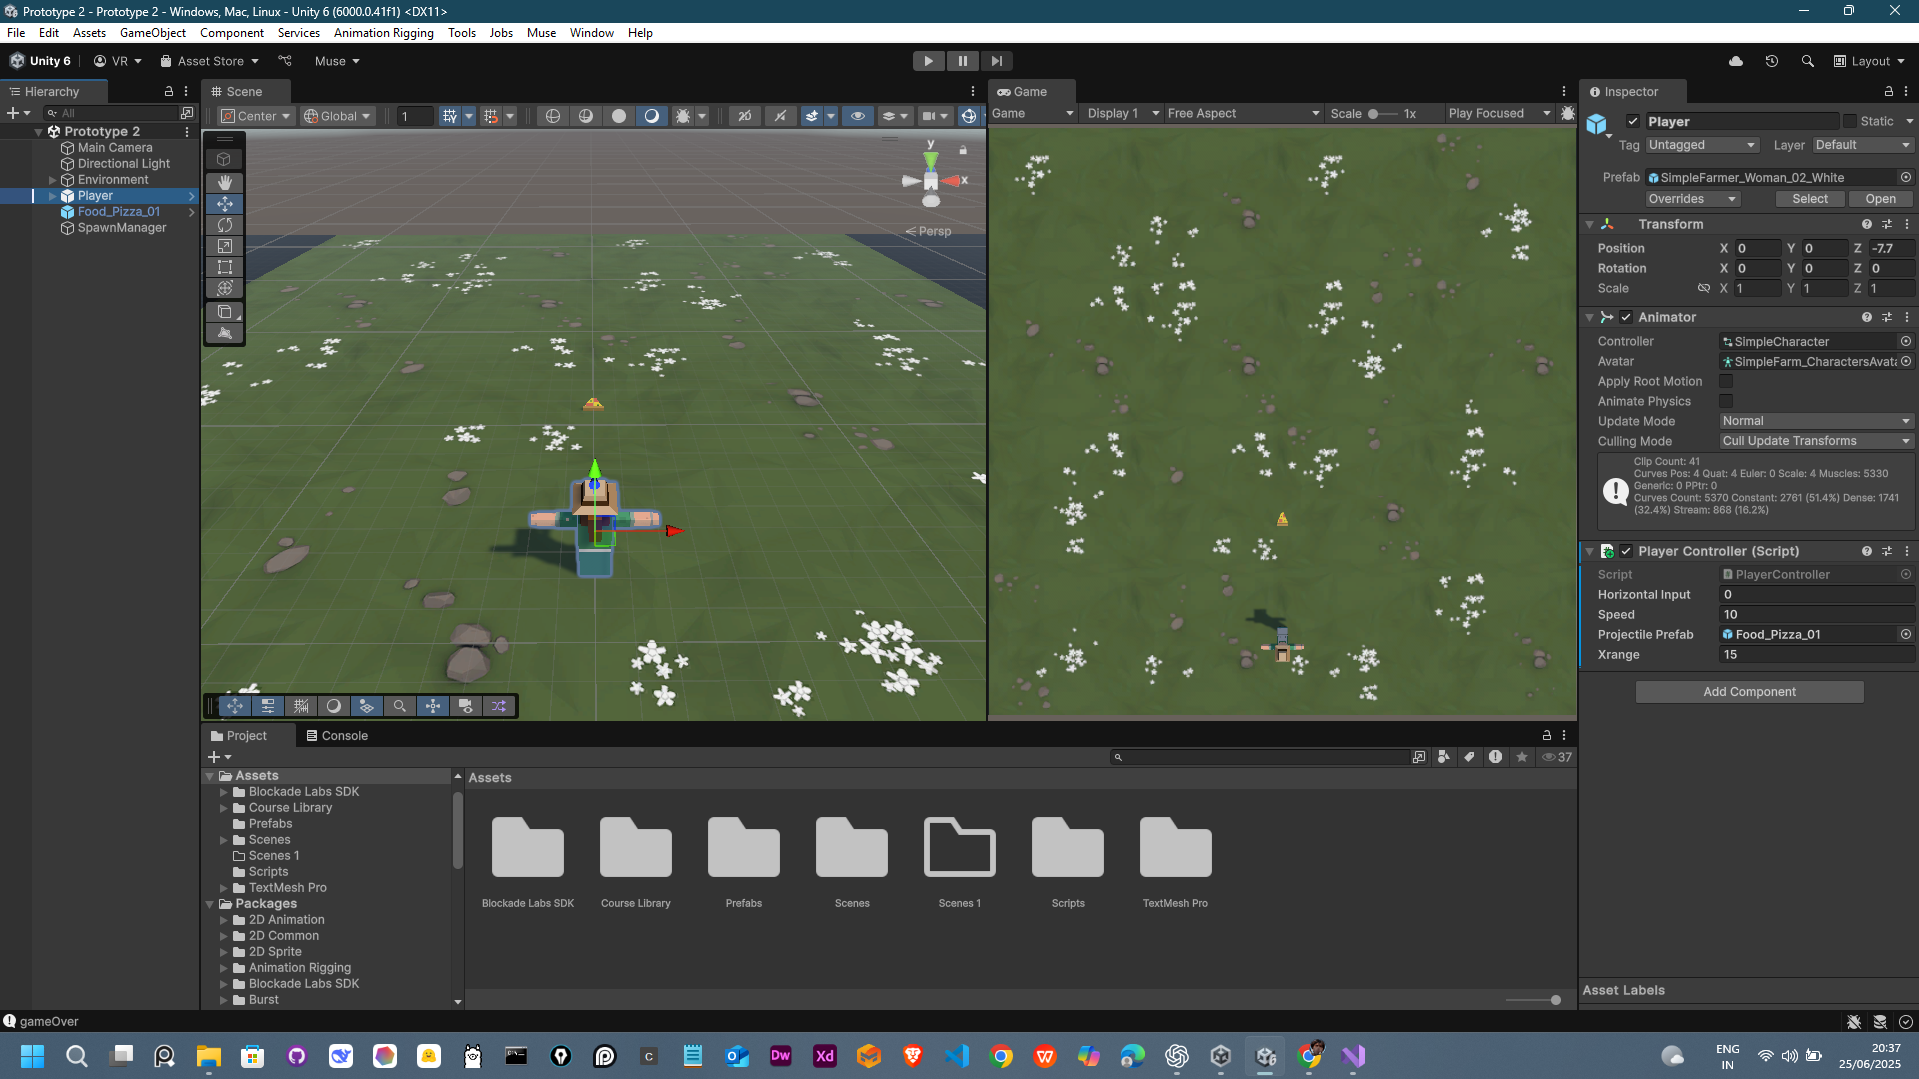Open the Unity cloud icon
The width and height of the screenshot is (1919, 1079).
coord(1736,61)
